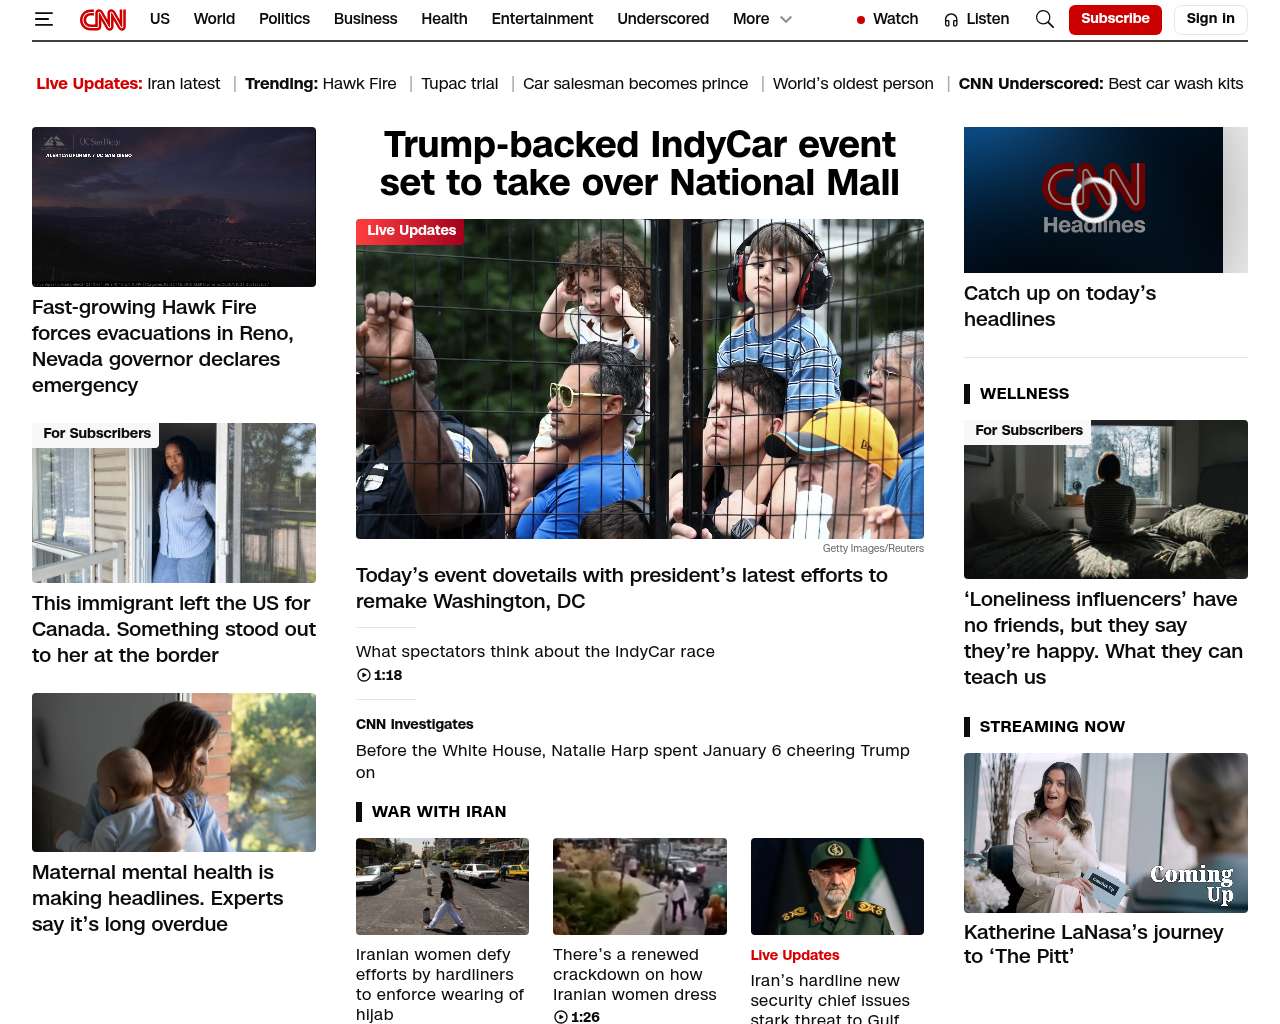The image size is (1280, 1024).
Task: Read the immigrant left US for Canada story
Action: pyautogui.click(x=174, y=629)
